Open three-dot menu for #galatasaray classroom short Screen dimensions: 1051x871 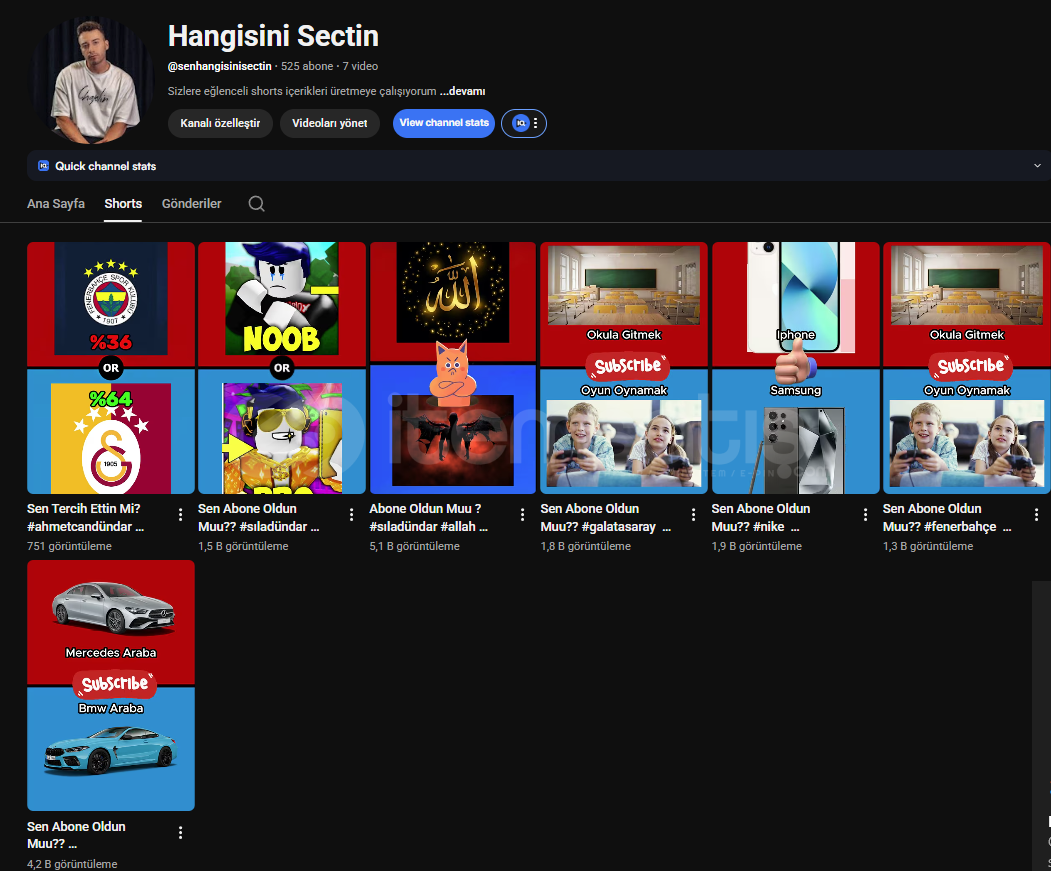pos(693,515)
